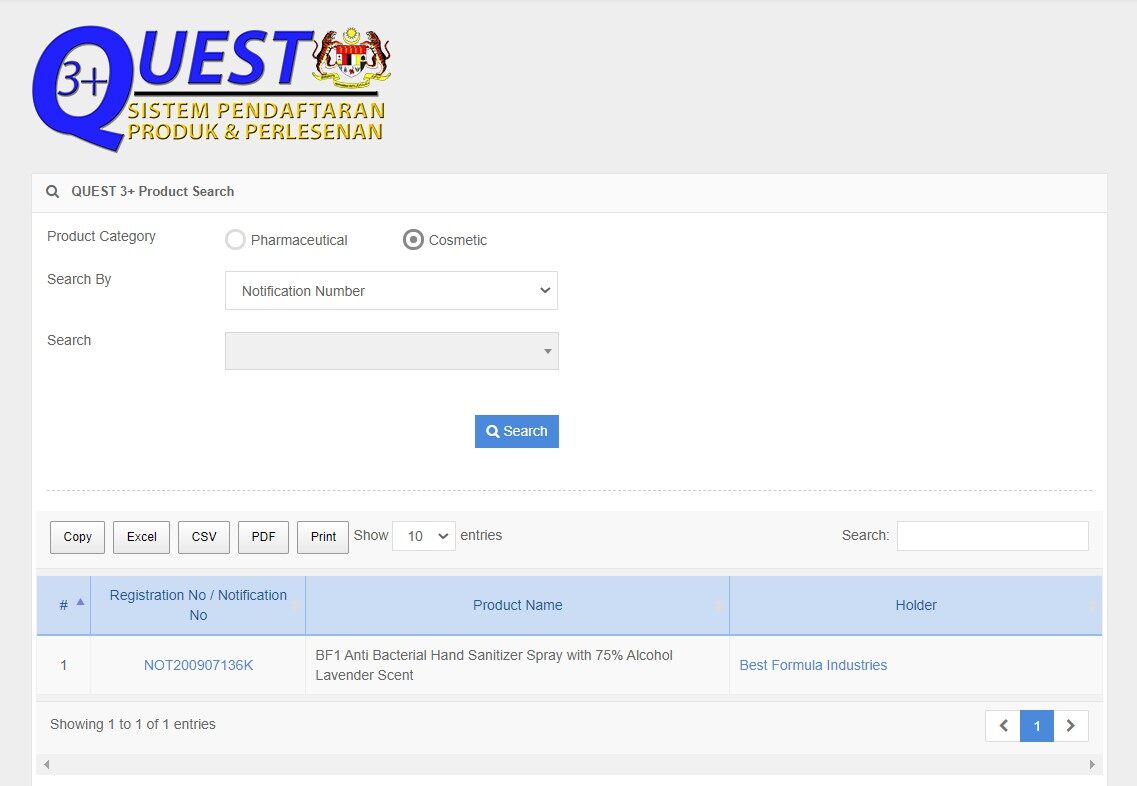Expand the Show entries count dropdown

coord(424,536)
